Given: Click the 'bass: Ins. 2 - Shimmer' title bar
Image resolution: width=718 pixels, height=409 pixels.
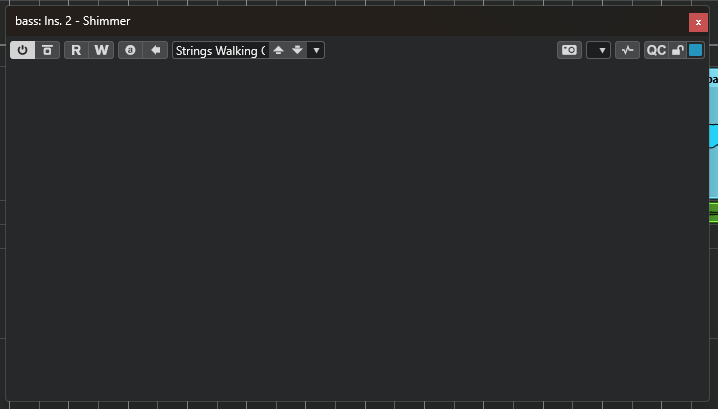Looking at the screenshot, I should 300,21.
